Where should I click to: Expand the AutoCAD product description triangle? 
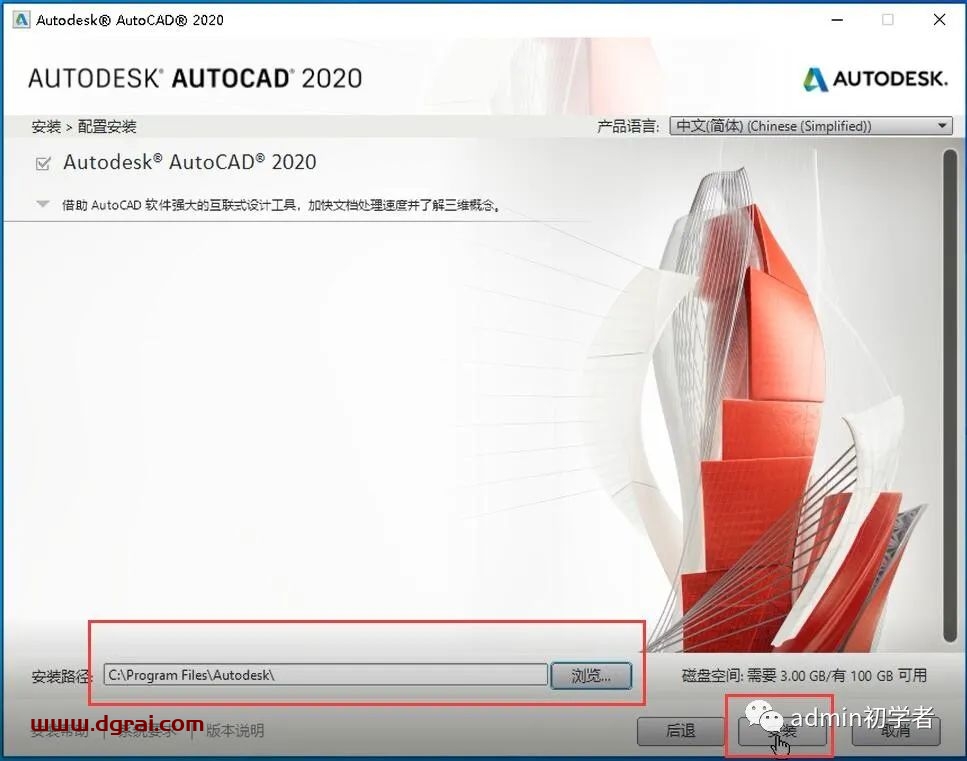tap(43, 204)
